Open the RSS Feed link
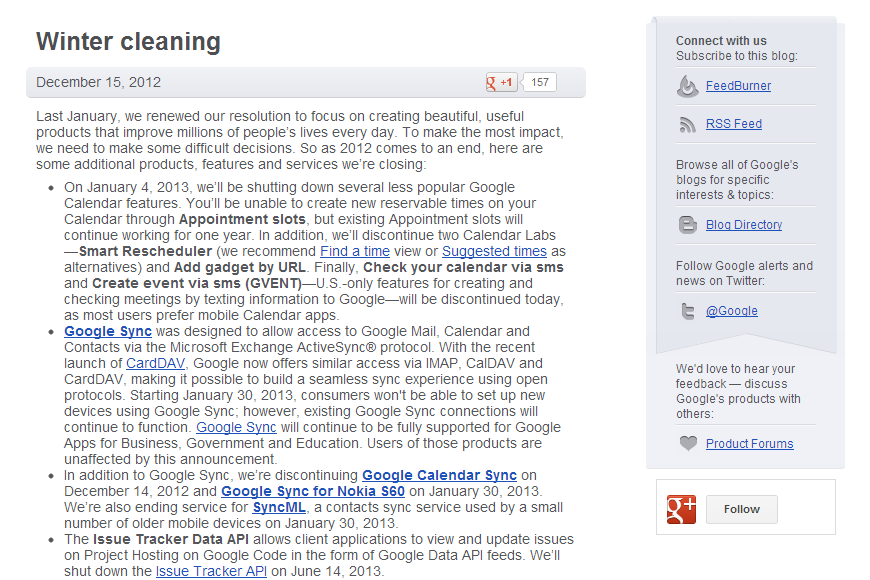 tap(734, 124)
